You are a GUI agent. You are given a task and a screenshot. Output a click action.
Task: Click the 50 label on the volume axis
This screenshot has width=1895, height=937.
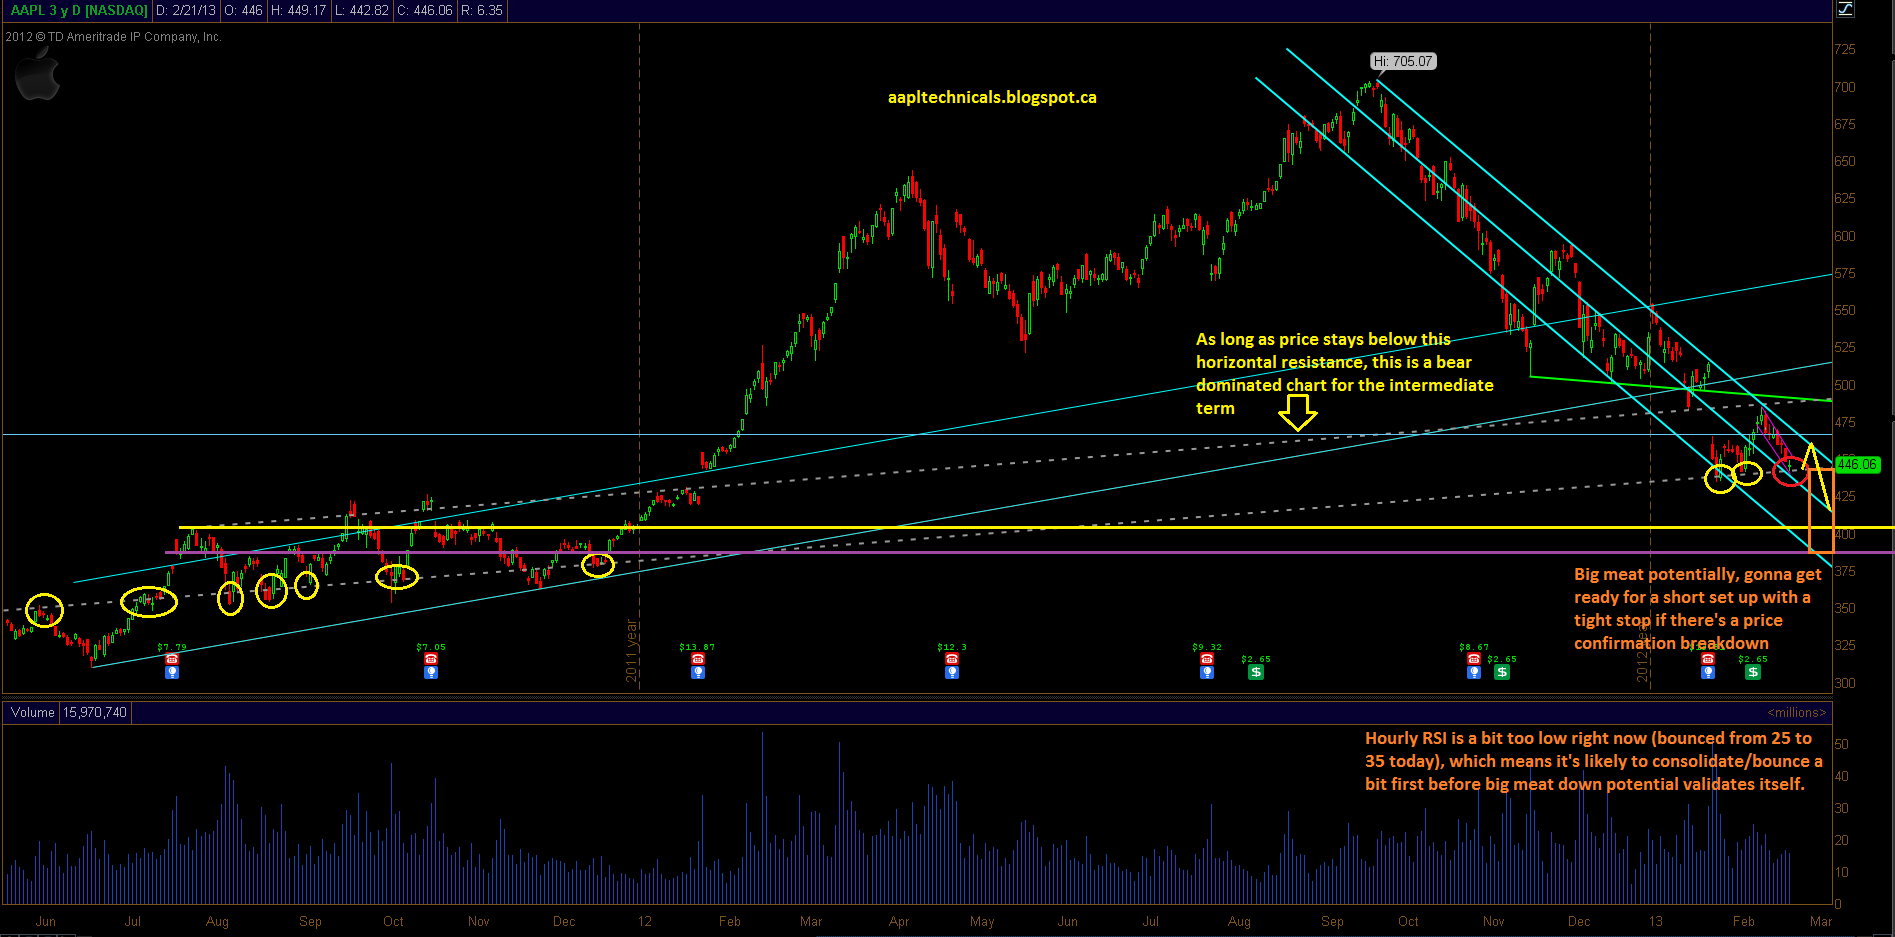click(x=1841, y=744)
